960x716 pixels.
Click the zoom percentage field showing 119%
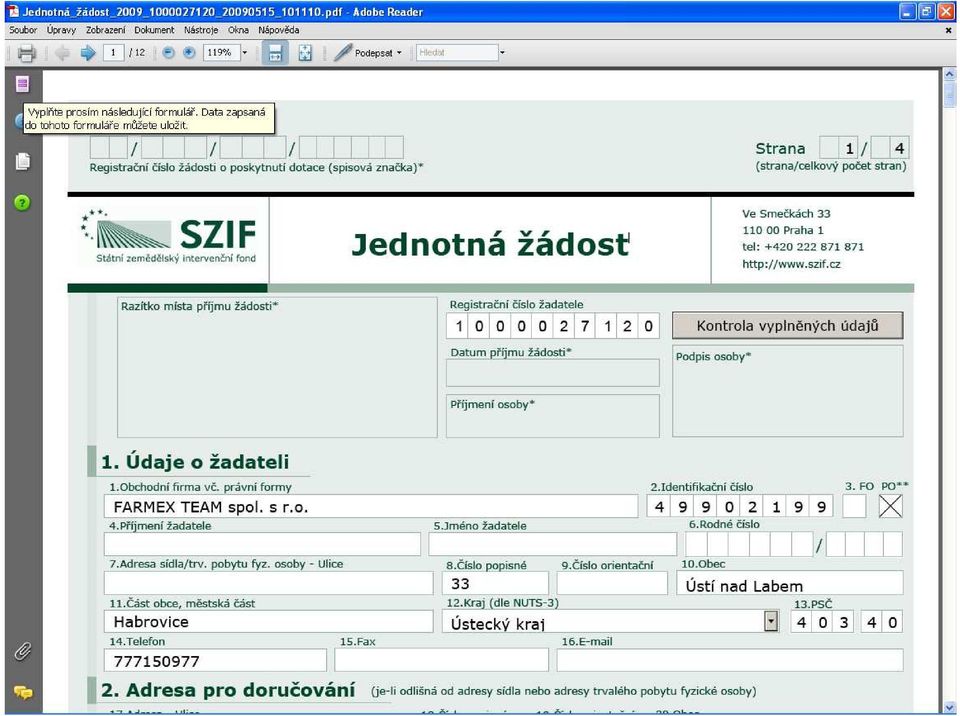(220, 53)
